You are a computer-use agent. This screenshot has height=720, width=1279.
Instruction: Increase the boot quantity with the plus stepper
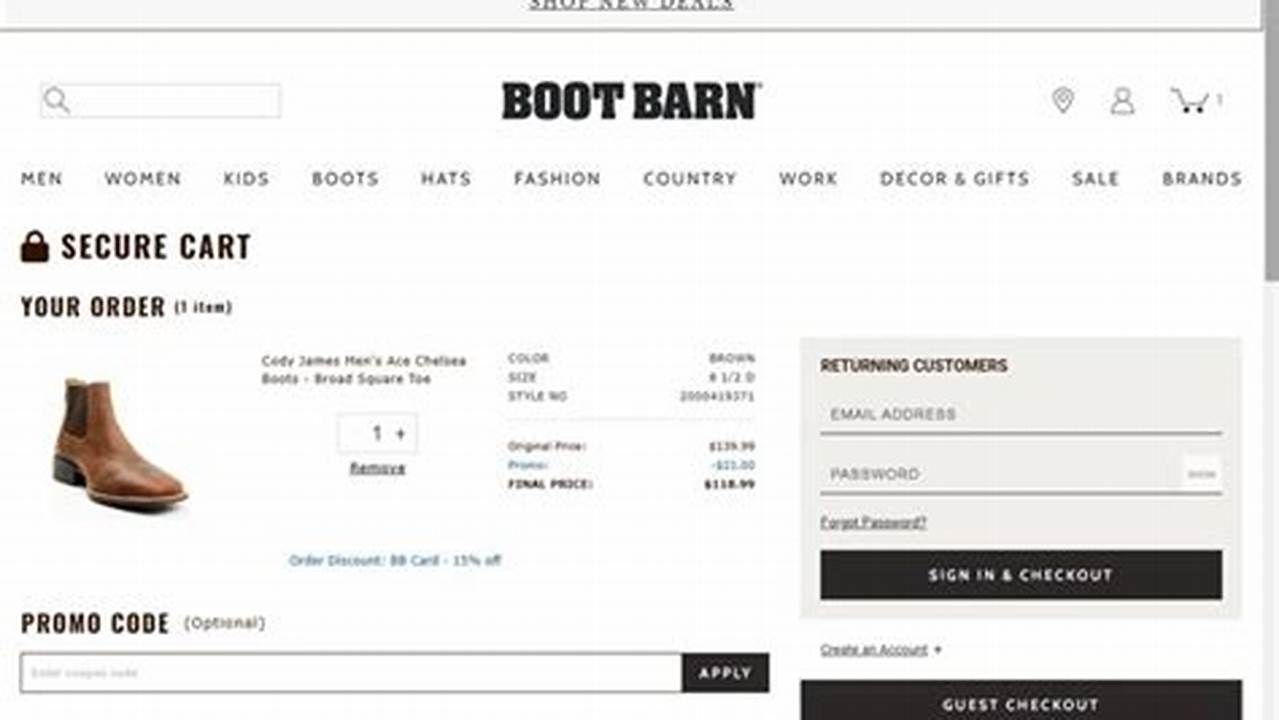click(400, 434)
